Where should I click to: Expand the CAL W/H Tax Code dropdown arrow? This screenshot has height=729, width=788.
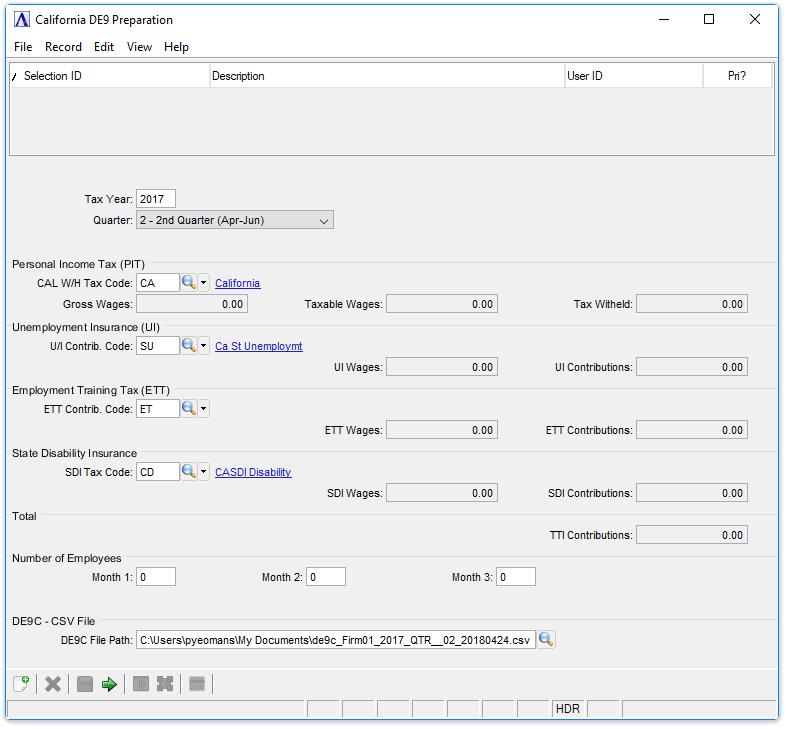click(204, 284)
